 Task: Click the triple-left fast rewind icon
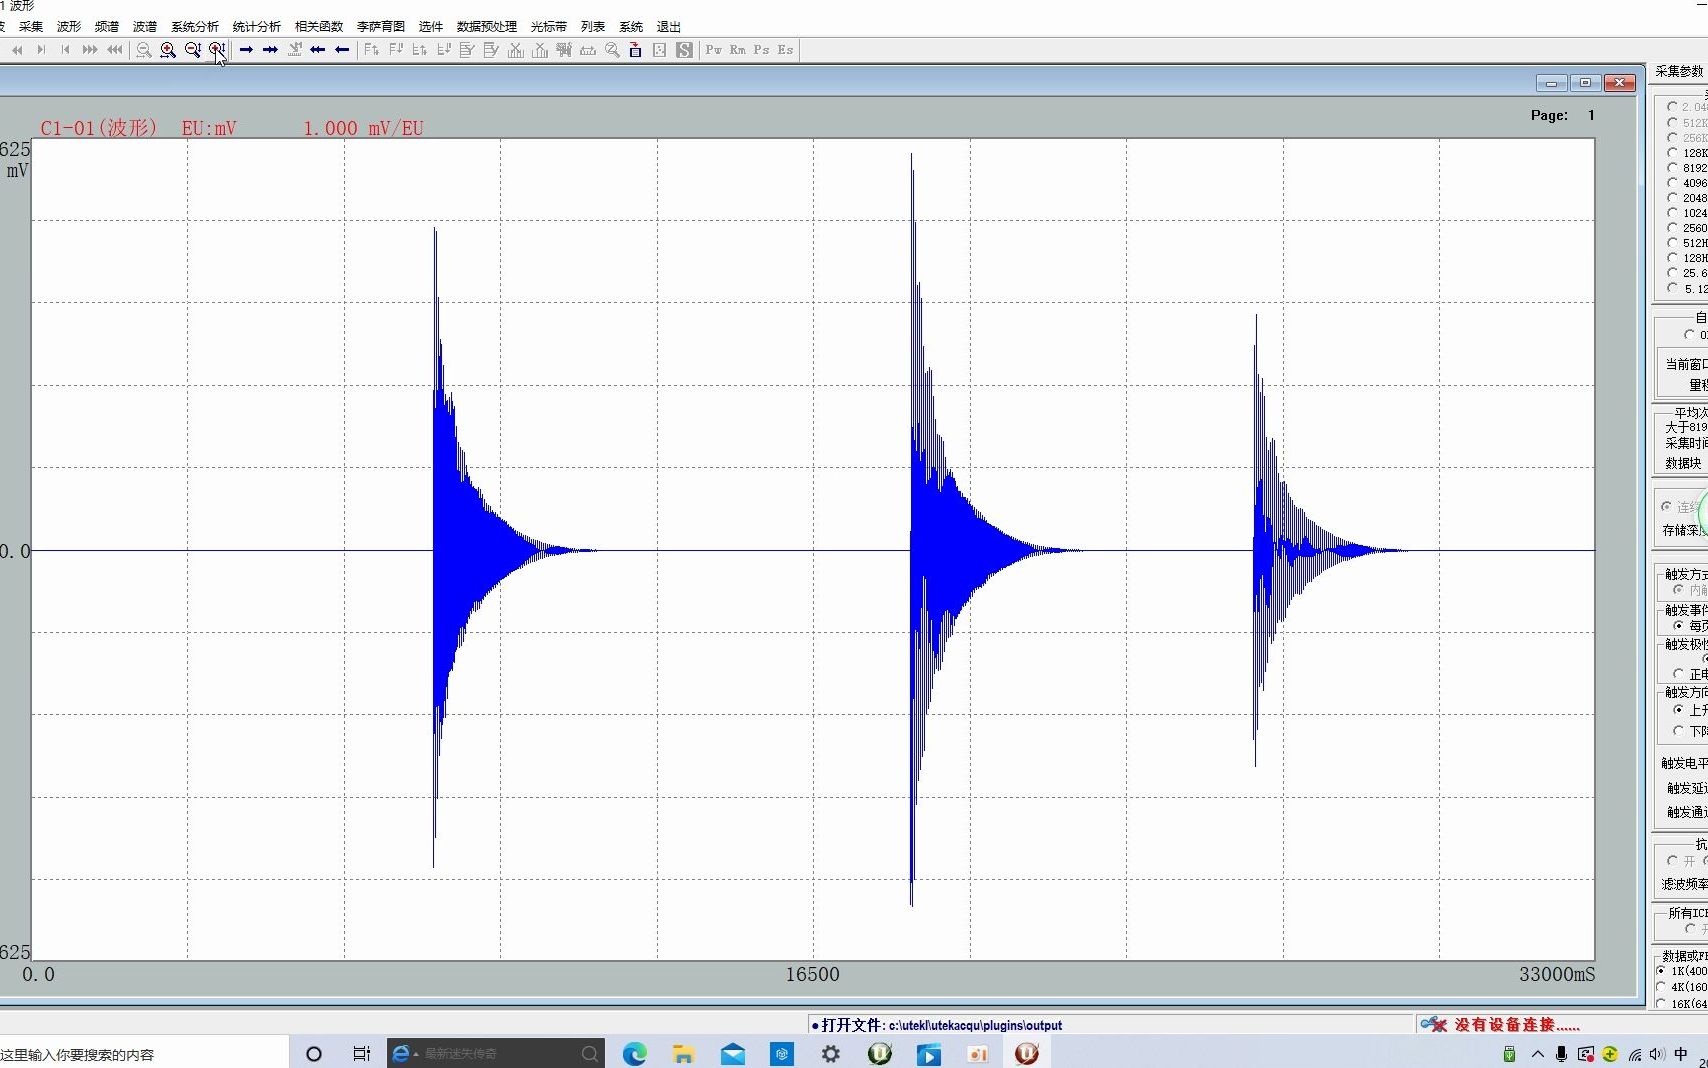tap(115, 49)
